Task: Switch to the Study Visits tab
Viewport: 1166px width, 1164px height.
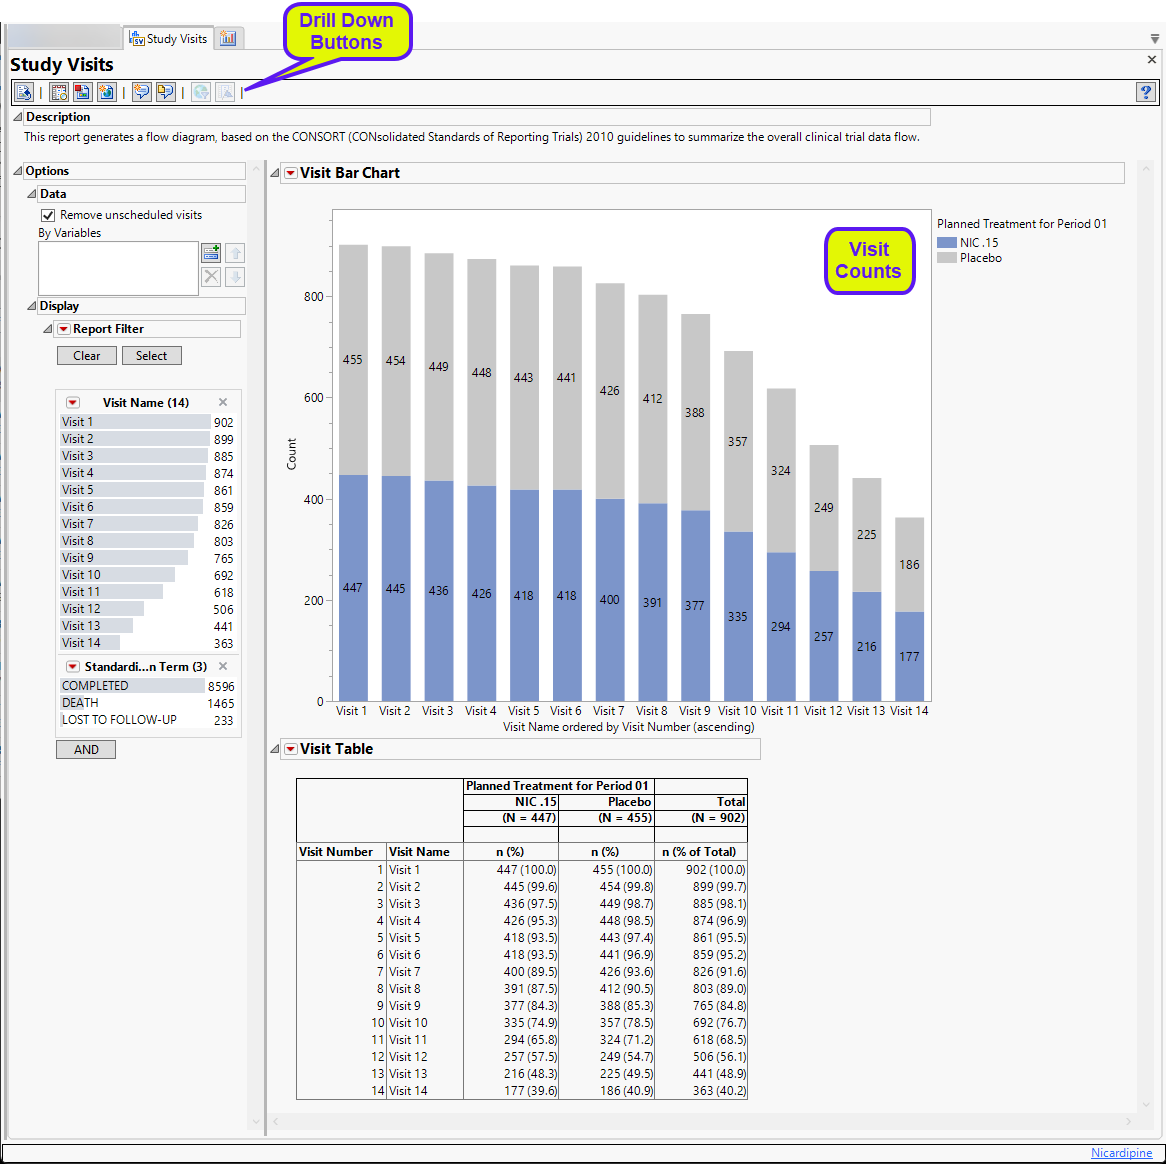Action: [168, 38]
